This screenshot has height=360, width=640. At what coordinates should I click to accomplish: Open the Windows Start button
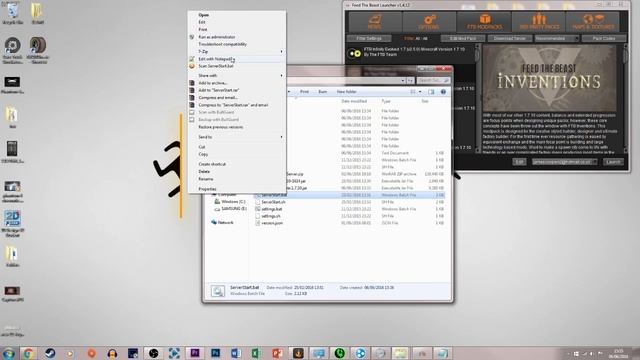point(9,353)
